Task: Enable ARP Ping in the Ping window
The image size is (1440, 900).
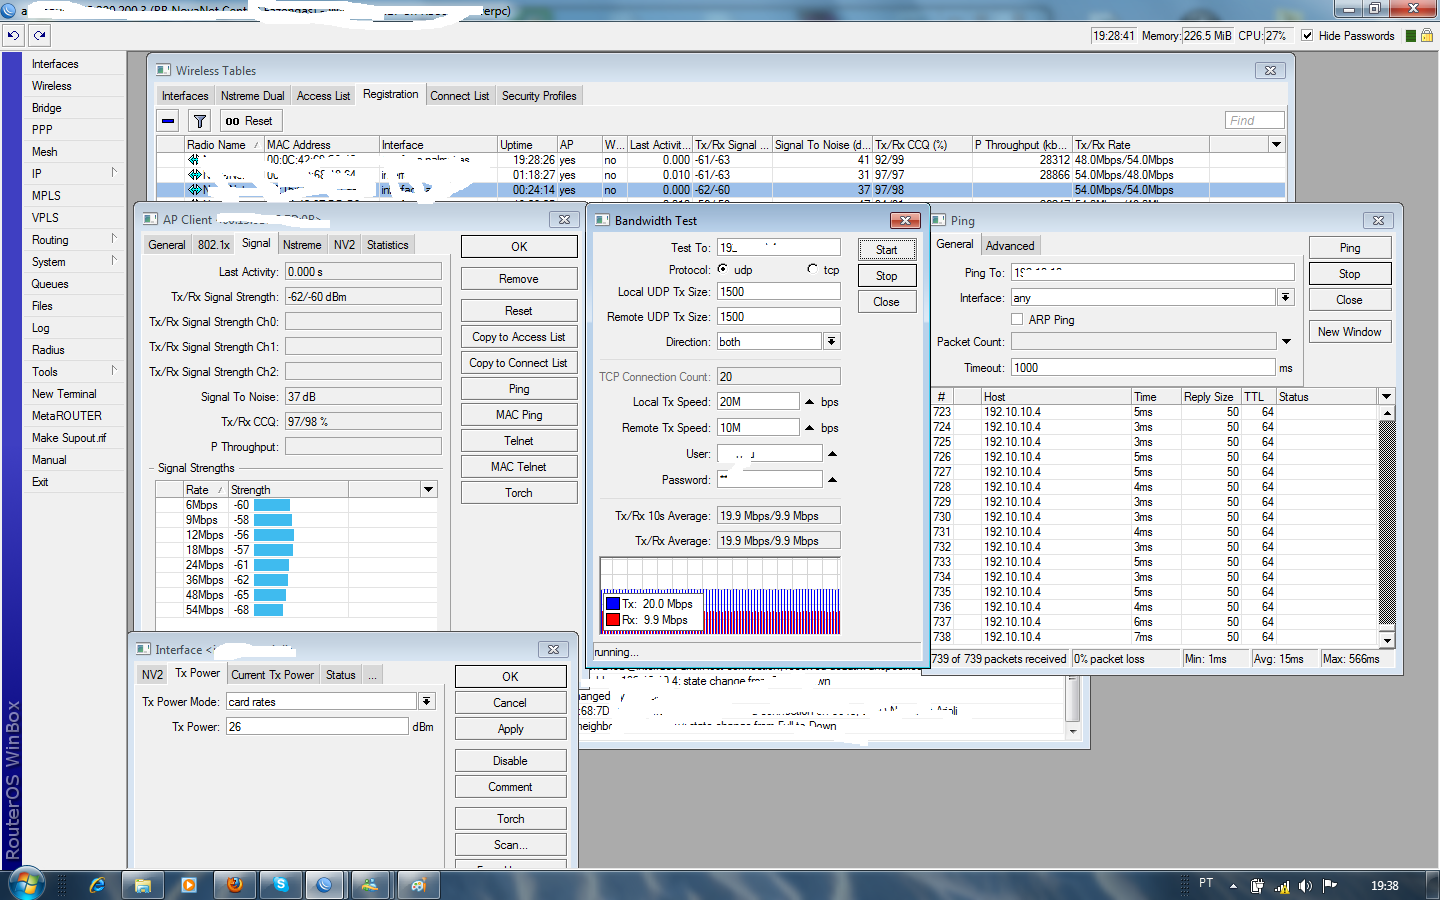Action: (x=1017, y=319)
